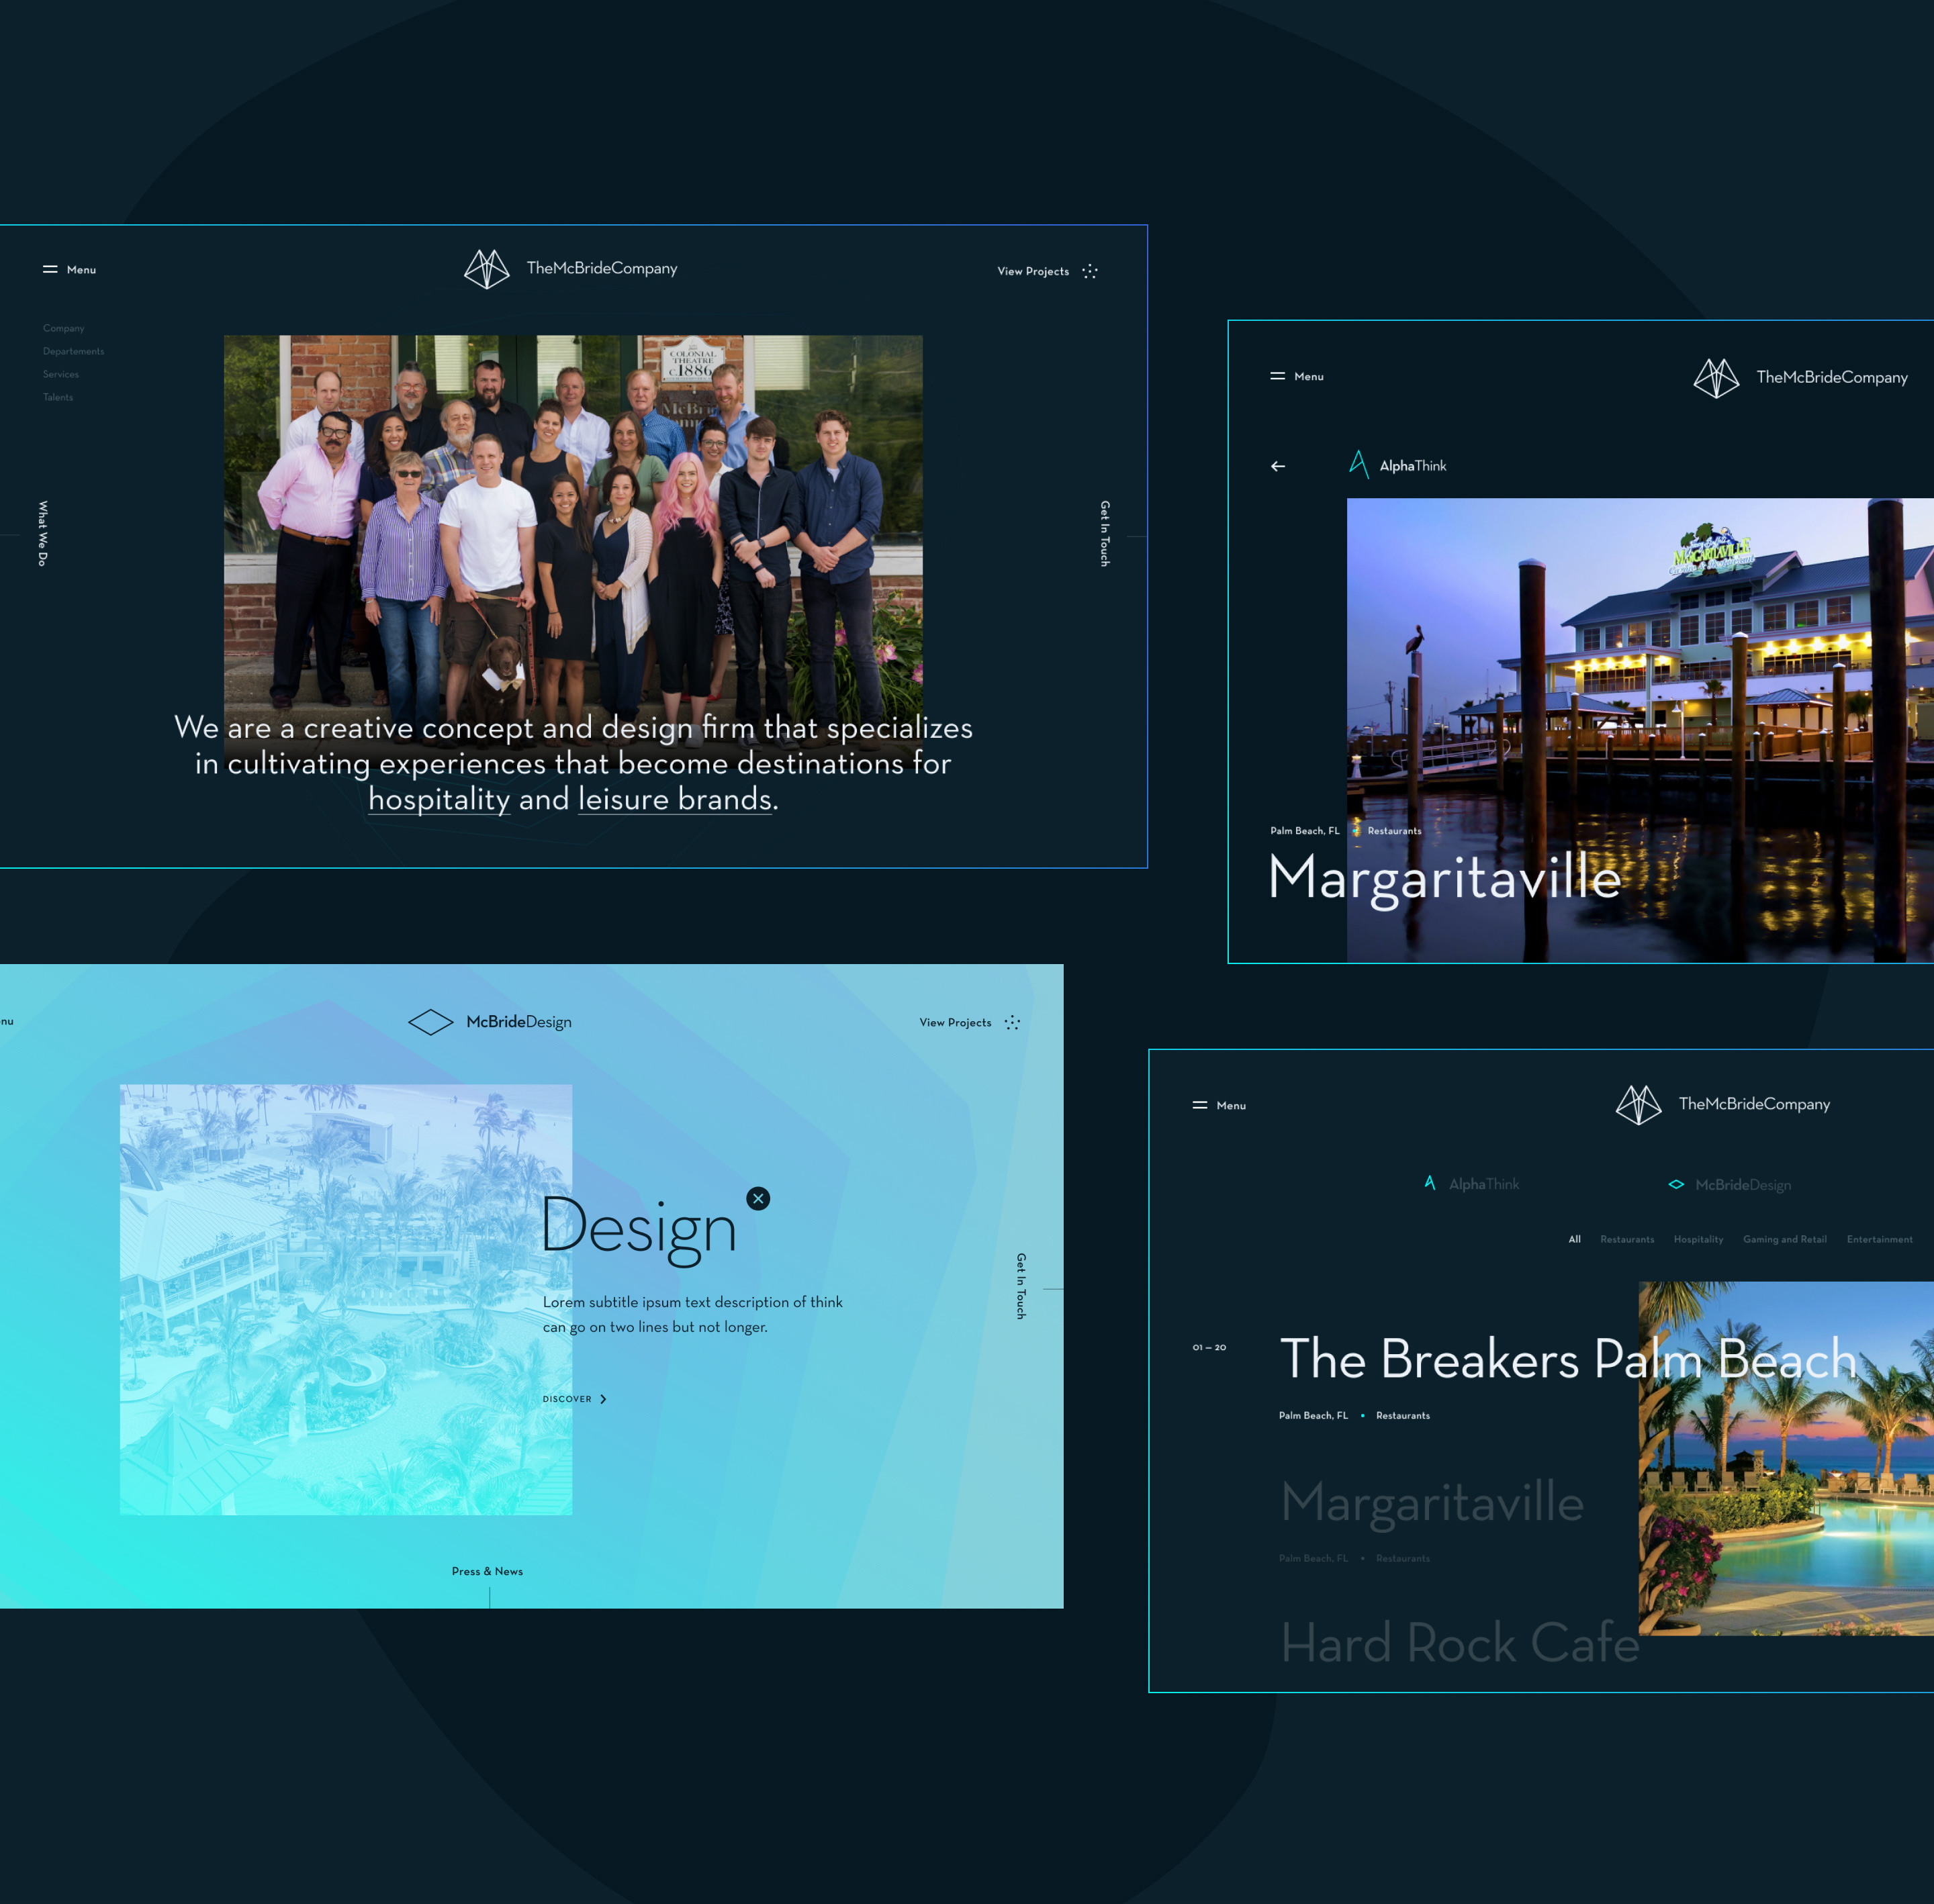
Task: Click the dotted icon beside View Projects on the dark page
Action: 1090,272
